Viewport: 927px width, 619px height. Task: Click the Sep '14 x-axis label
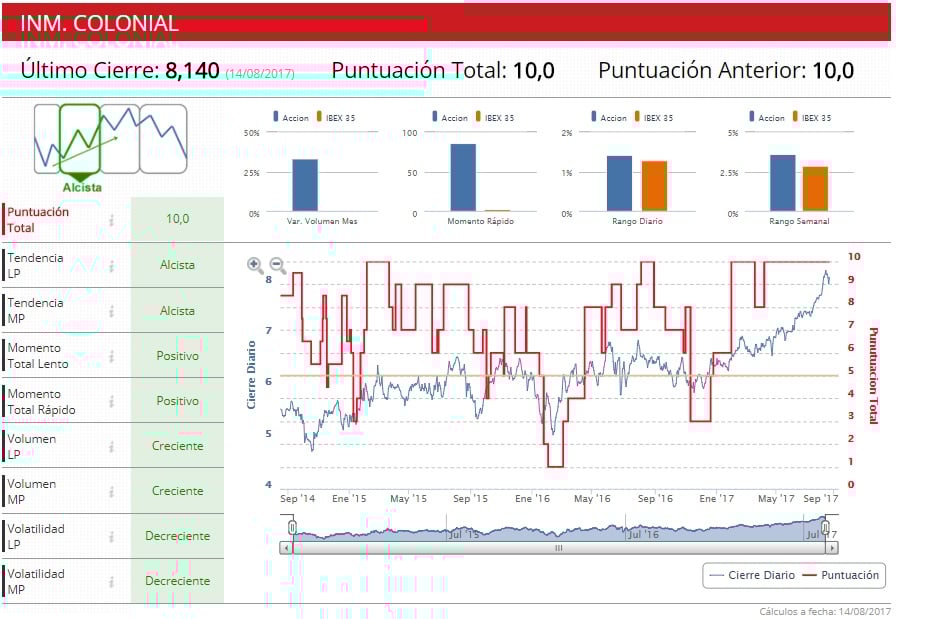coord(297,498)
